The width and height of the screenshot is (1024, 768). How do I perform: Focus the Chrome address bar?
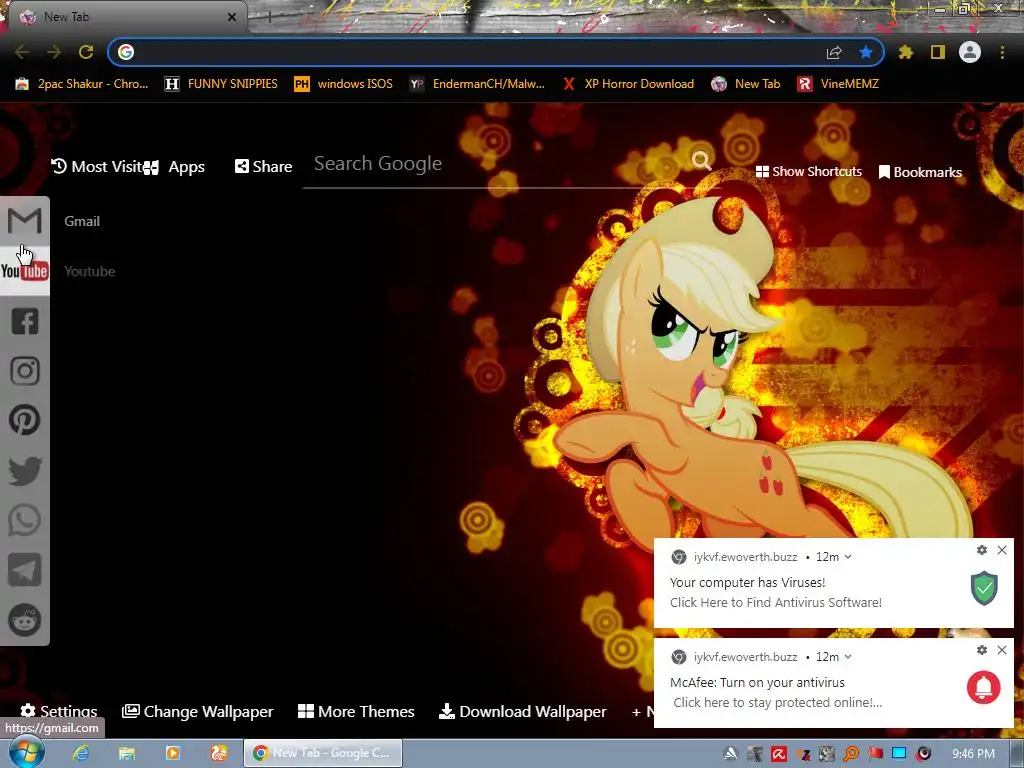click(477, 52)
